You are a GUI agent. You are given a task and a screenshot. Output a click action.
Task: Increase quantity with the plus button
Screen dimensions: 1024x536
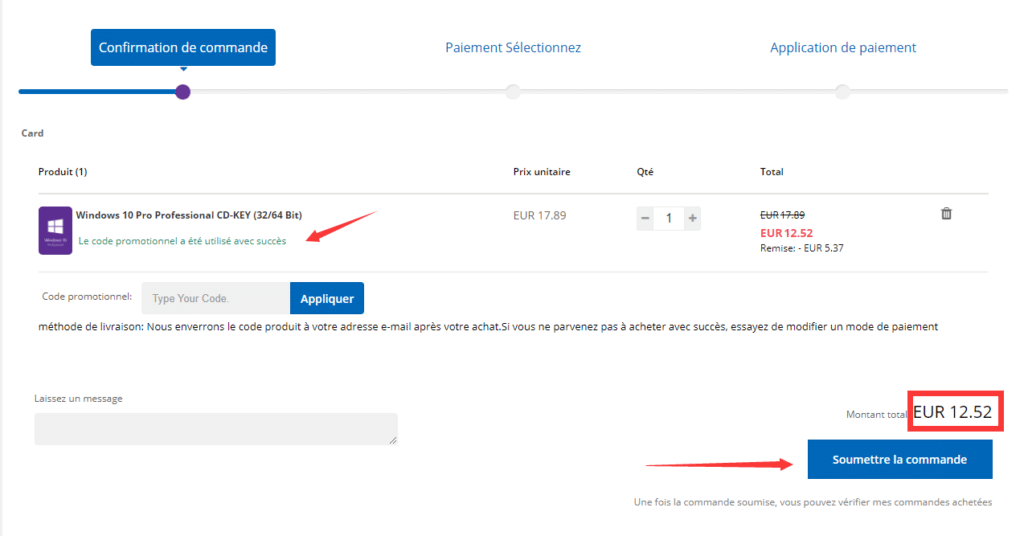(x=692, y=218)
